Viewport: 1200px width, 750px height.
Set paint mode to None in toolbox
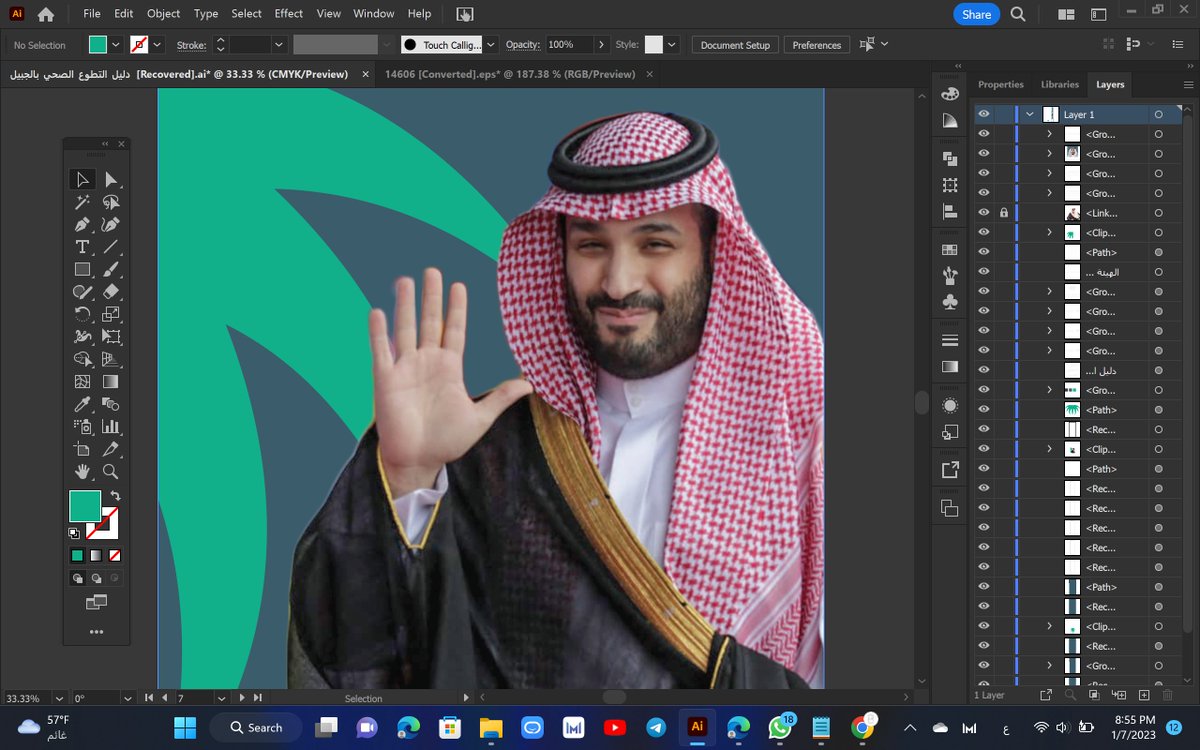(115, 555)
